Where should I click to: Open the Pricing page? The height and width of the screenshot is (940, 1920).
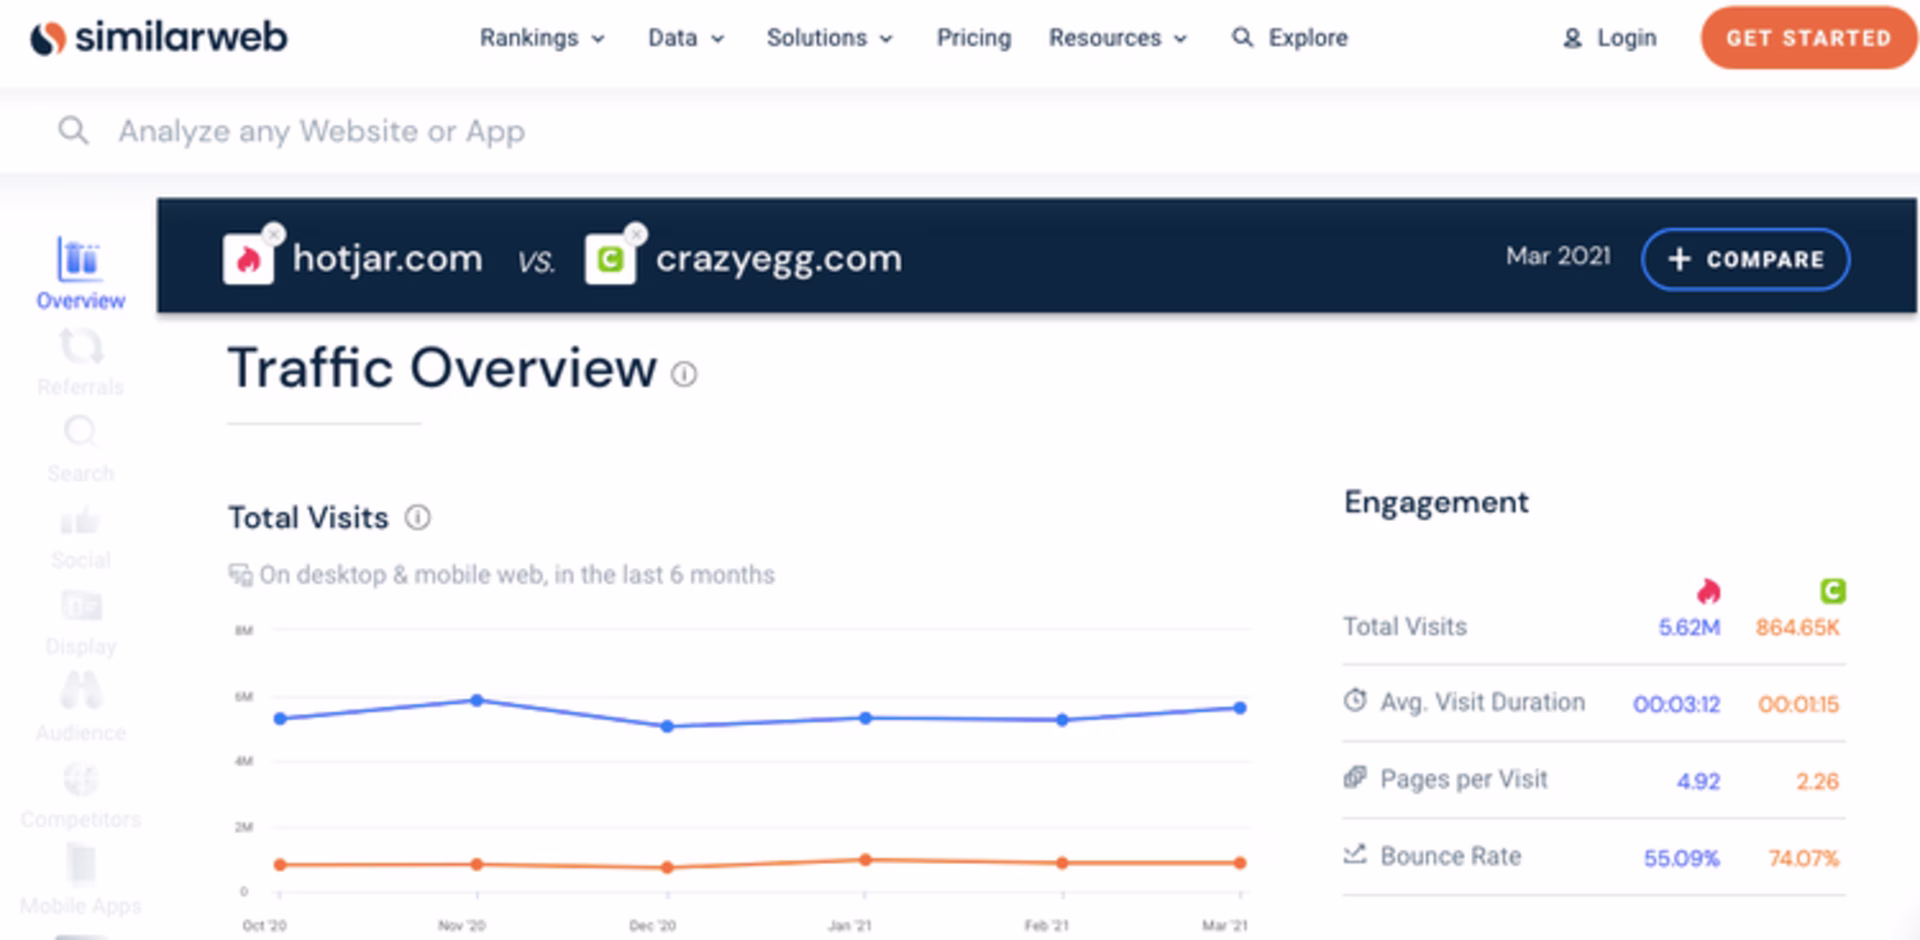(x=973, y=38)
